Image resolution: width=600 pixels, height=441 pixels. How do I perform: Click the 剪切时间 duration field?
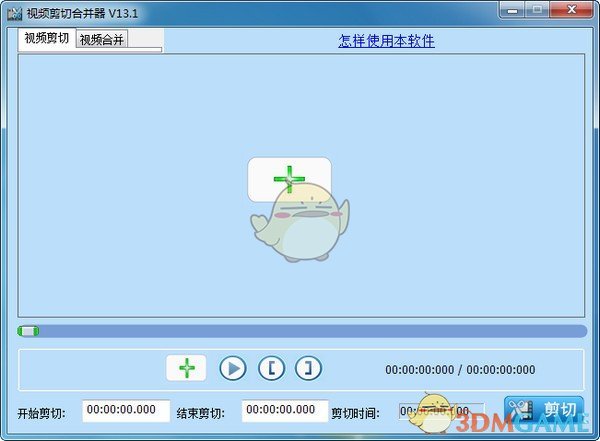[x=442, y=412]
